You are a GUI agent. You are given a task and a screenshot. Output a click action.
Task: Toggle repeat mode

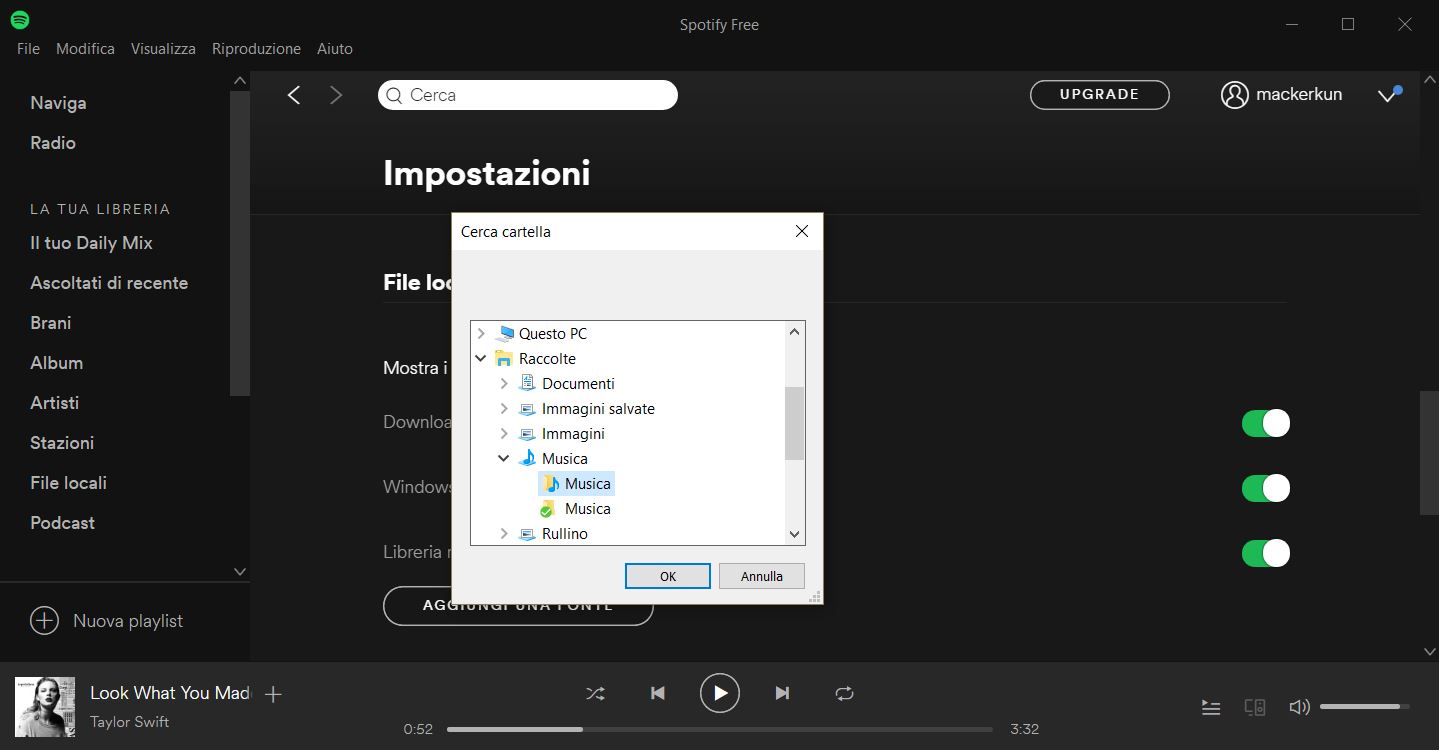click(844, 693)
